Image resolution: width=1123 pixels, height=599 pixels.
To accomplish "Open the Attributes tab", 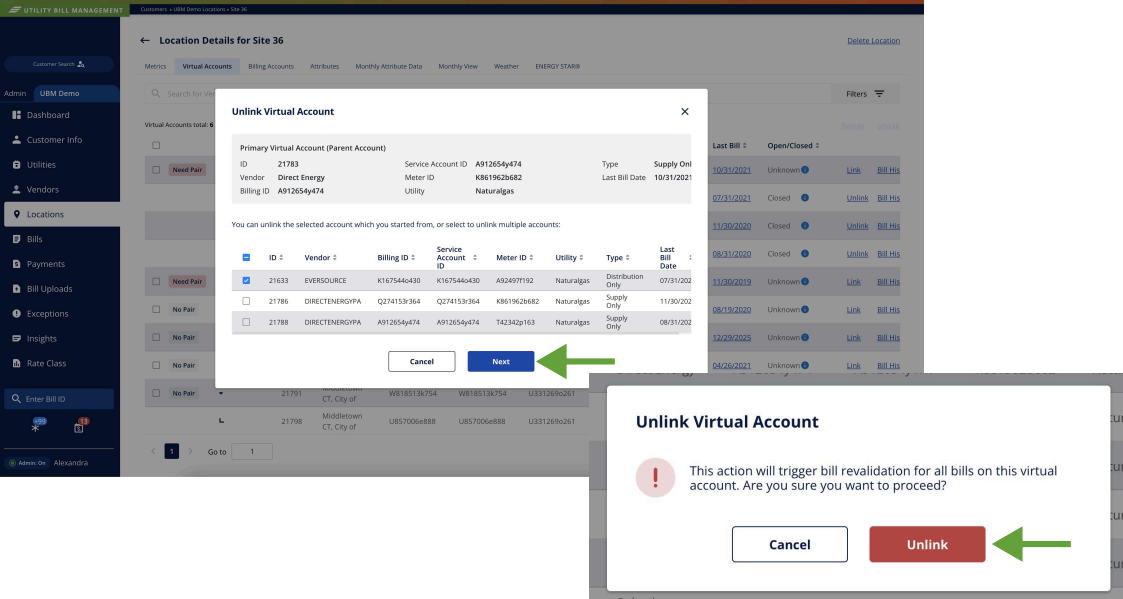I will tap(324, 67).
